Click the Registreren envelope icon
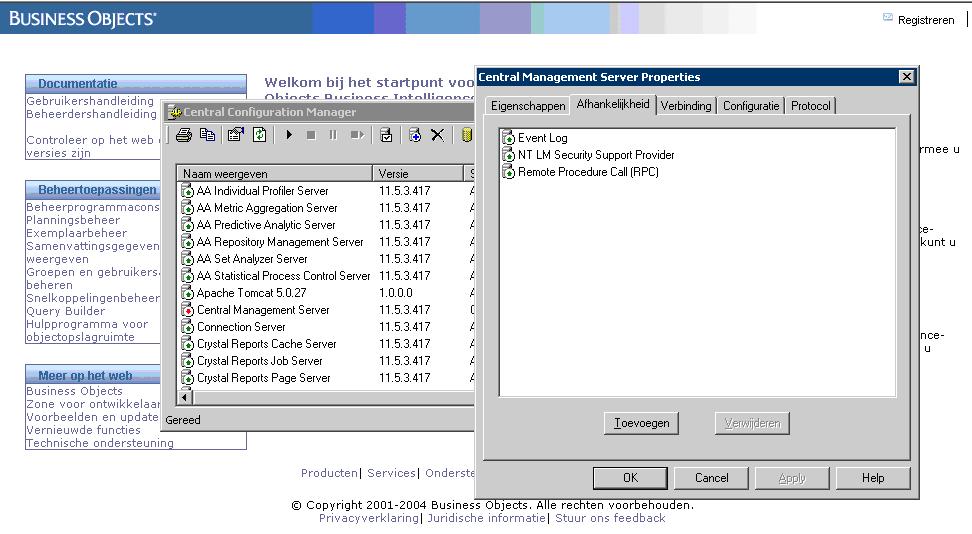 887,18
